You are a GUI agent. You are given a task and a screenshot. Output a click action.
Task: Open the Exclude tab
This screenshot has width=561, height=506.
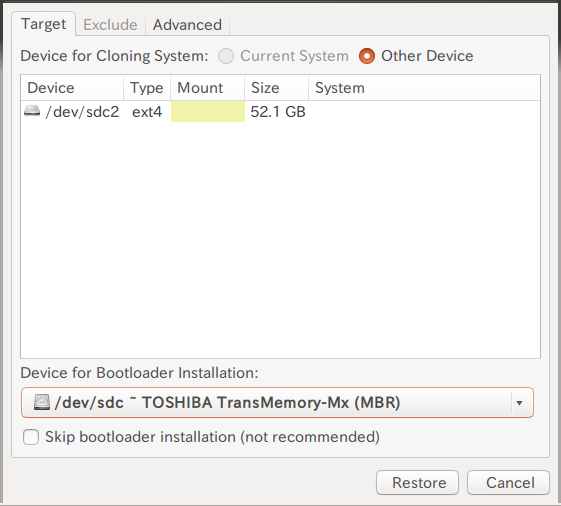110,25
